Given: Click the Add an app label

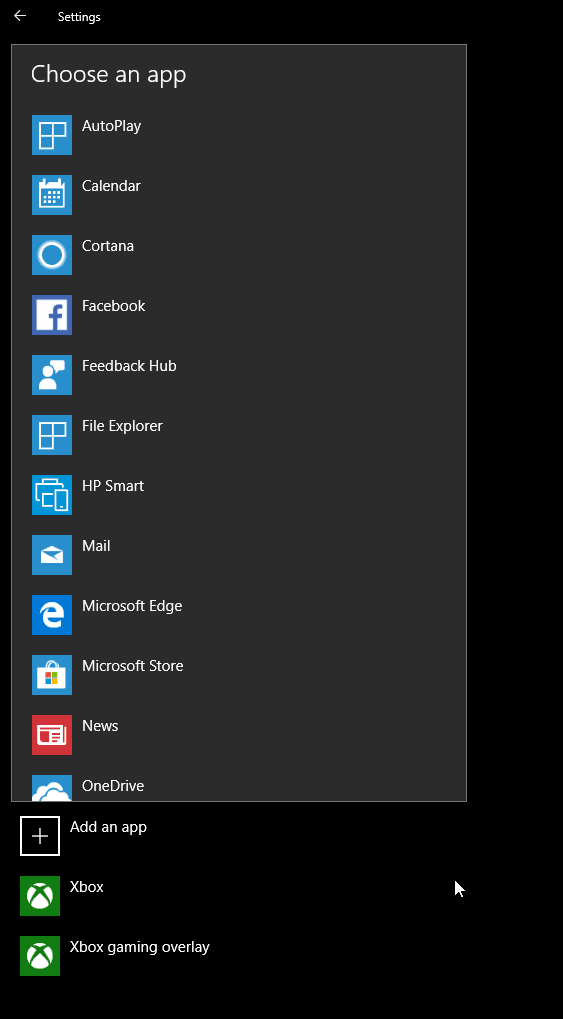Looking at the screenshot, I should coord(109,827).
